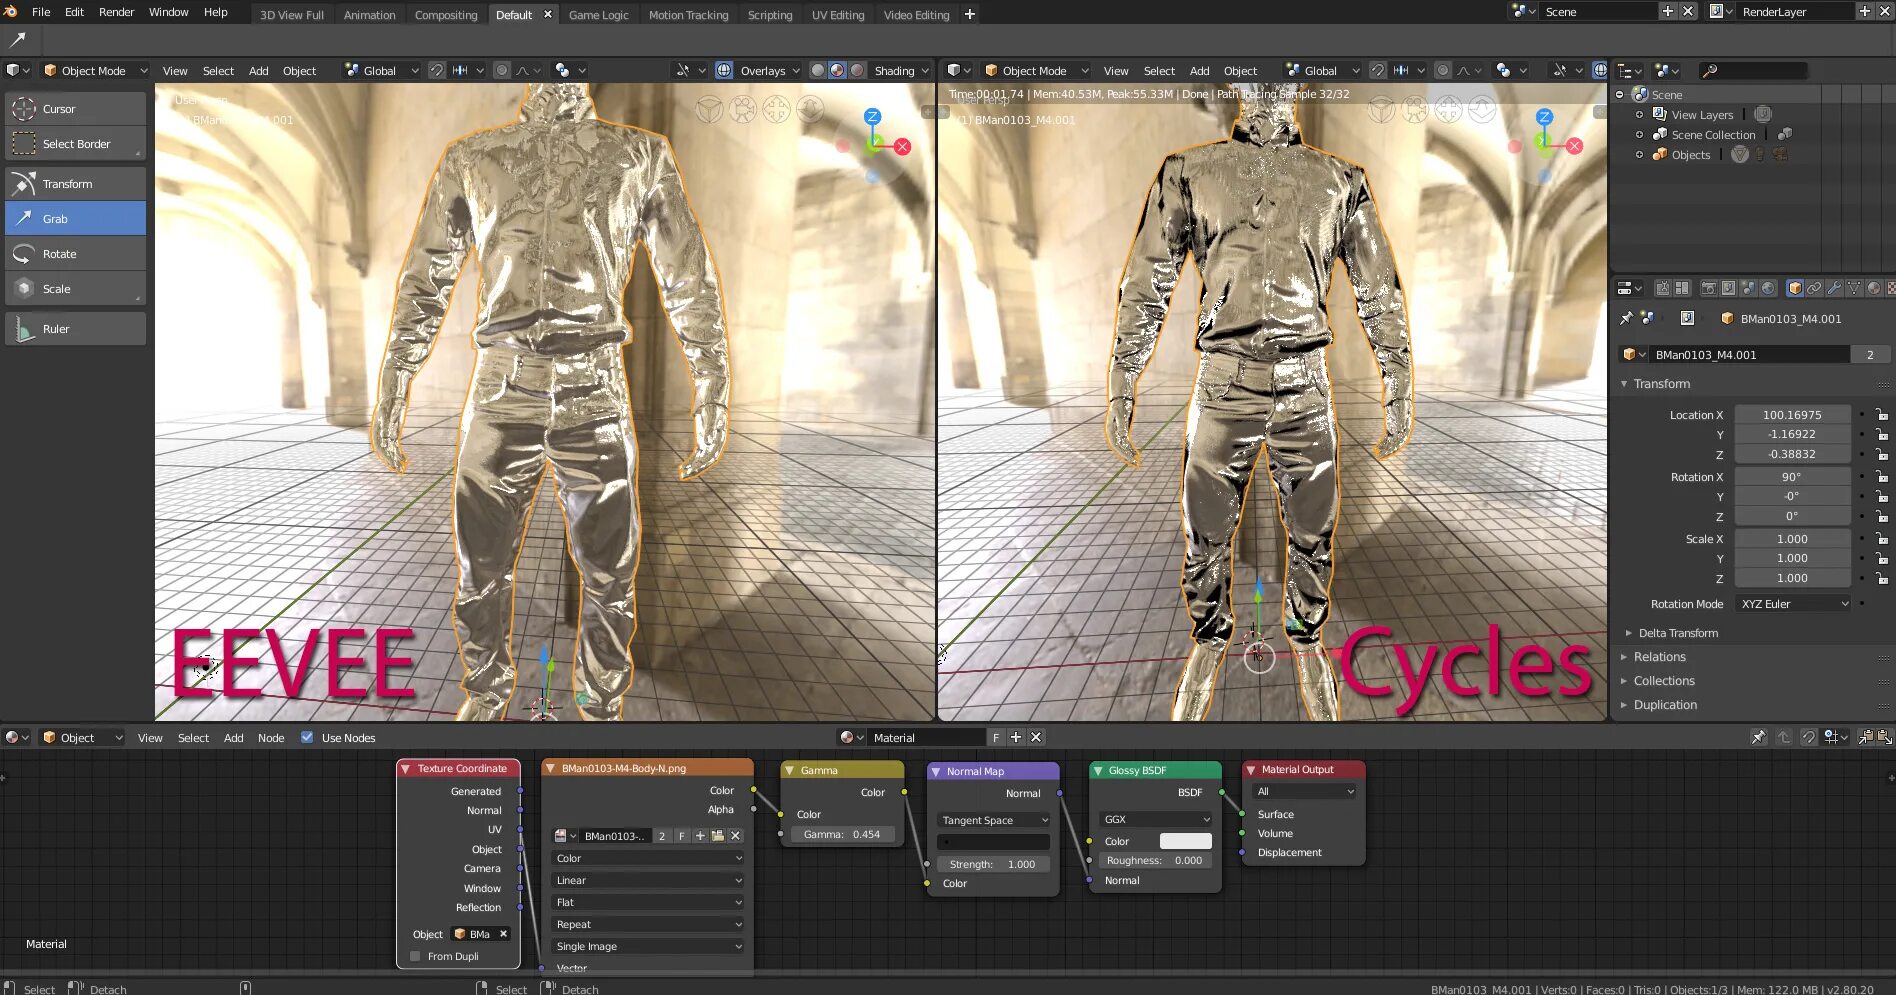Image resolution: width=1896 pixels, height=995 pixels.
Task: Click the Glossy BSDF Color swatch
Action: [x=1186, y=841]
